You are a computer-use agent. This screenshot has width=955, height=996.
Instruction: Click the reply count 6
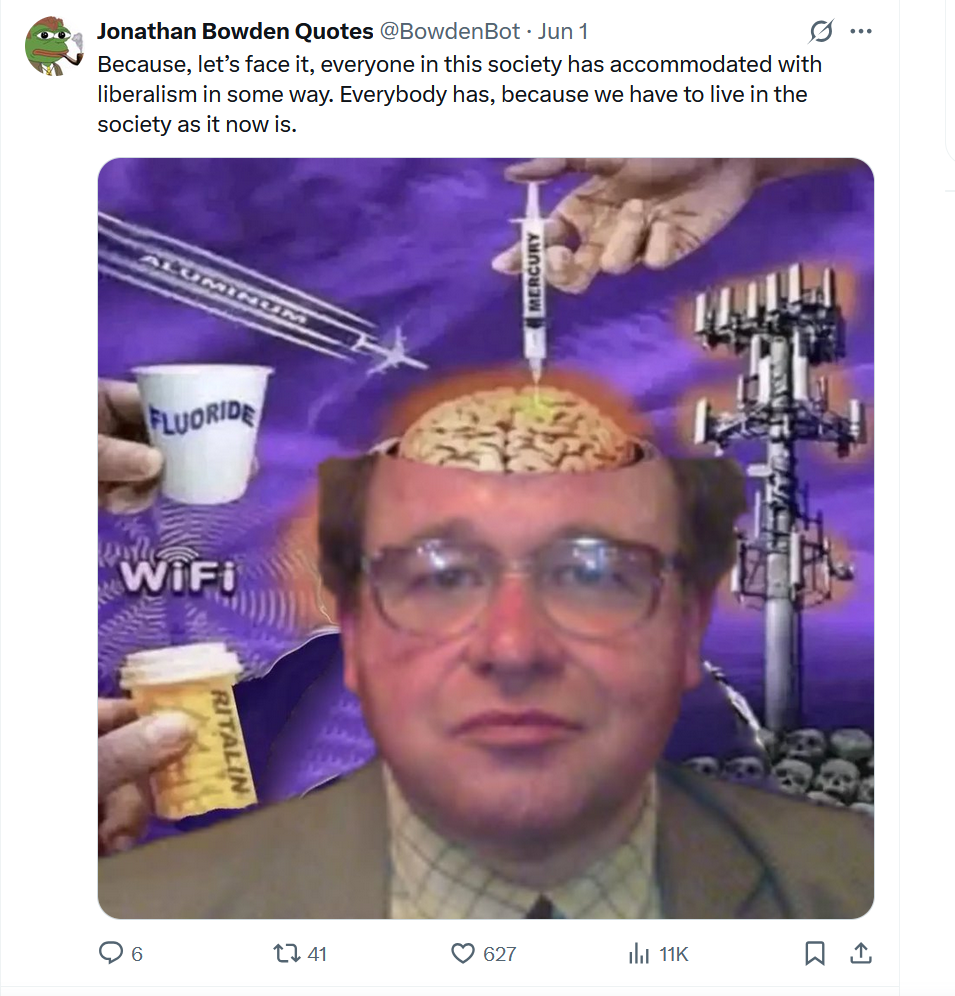[137, 954]
